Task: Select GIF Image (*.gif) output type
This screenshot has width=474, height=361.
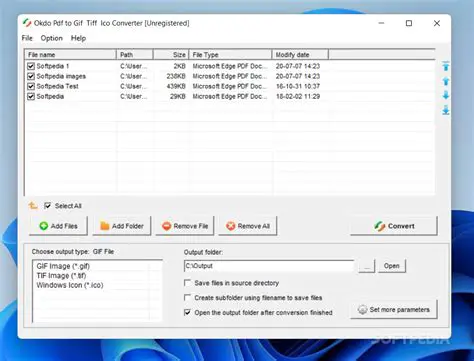Action: tap(63, 266)
